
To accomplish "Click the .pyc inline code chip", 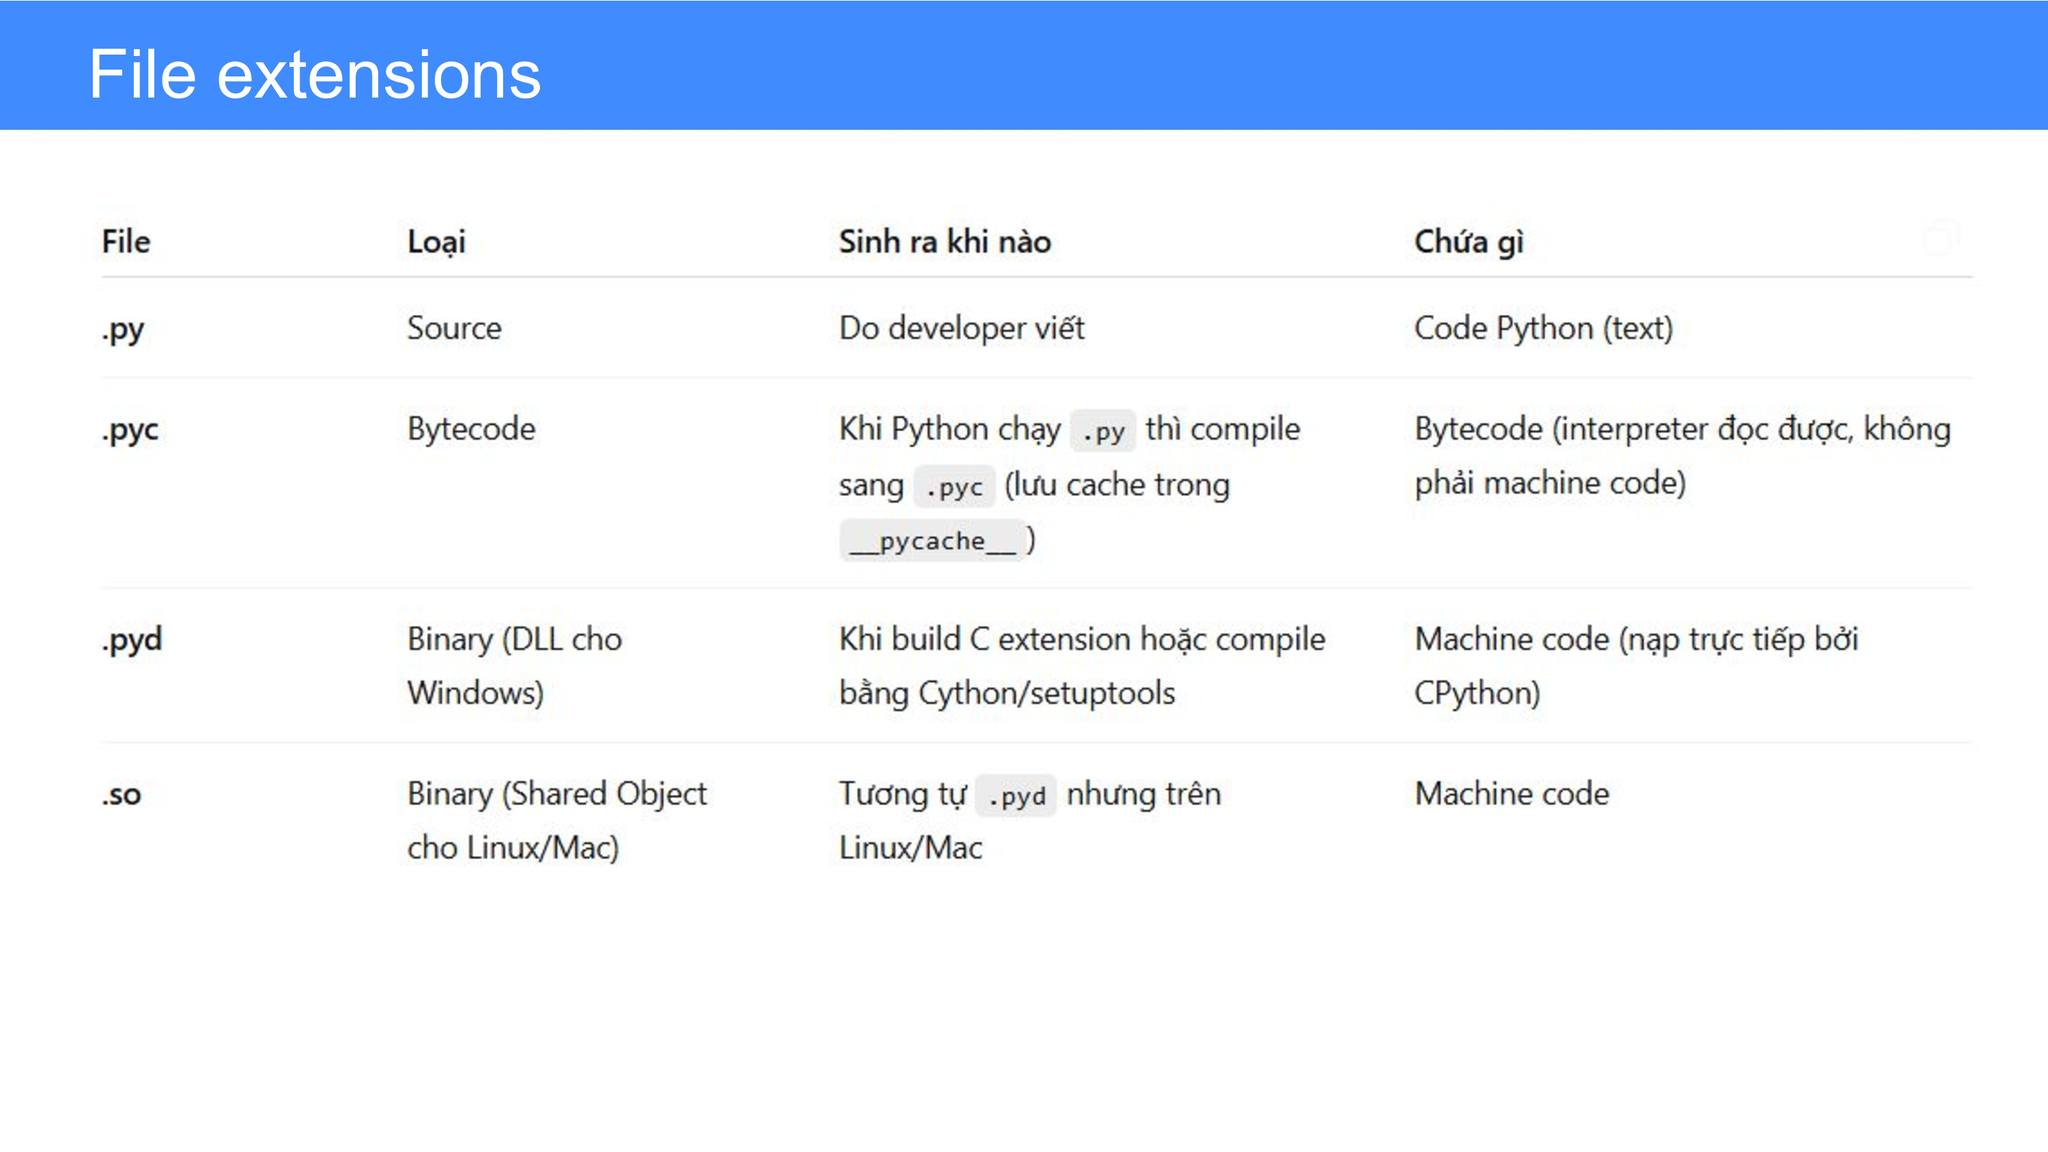I will [955, 487].
